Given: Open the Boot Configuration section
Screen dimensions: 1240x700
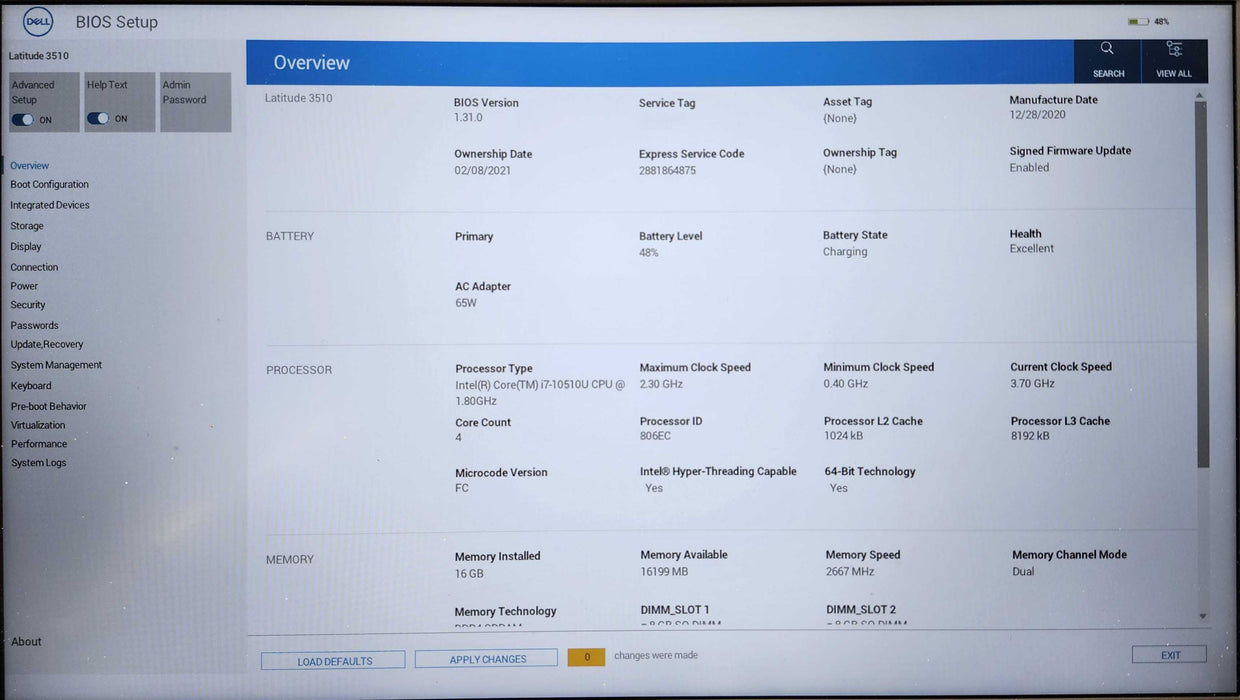Looking at the screenshot, I should click(49, 184).
